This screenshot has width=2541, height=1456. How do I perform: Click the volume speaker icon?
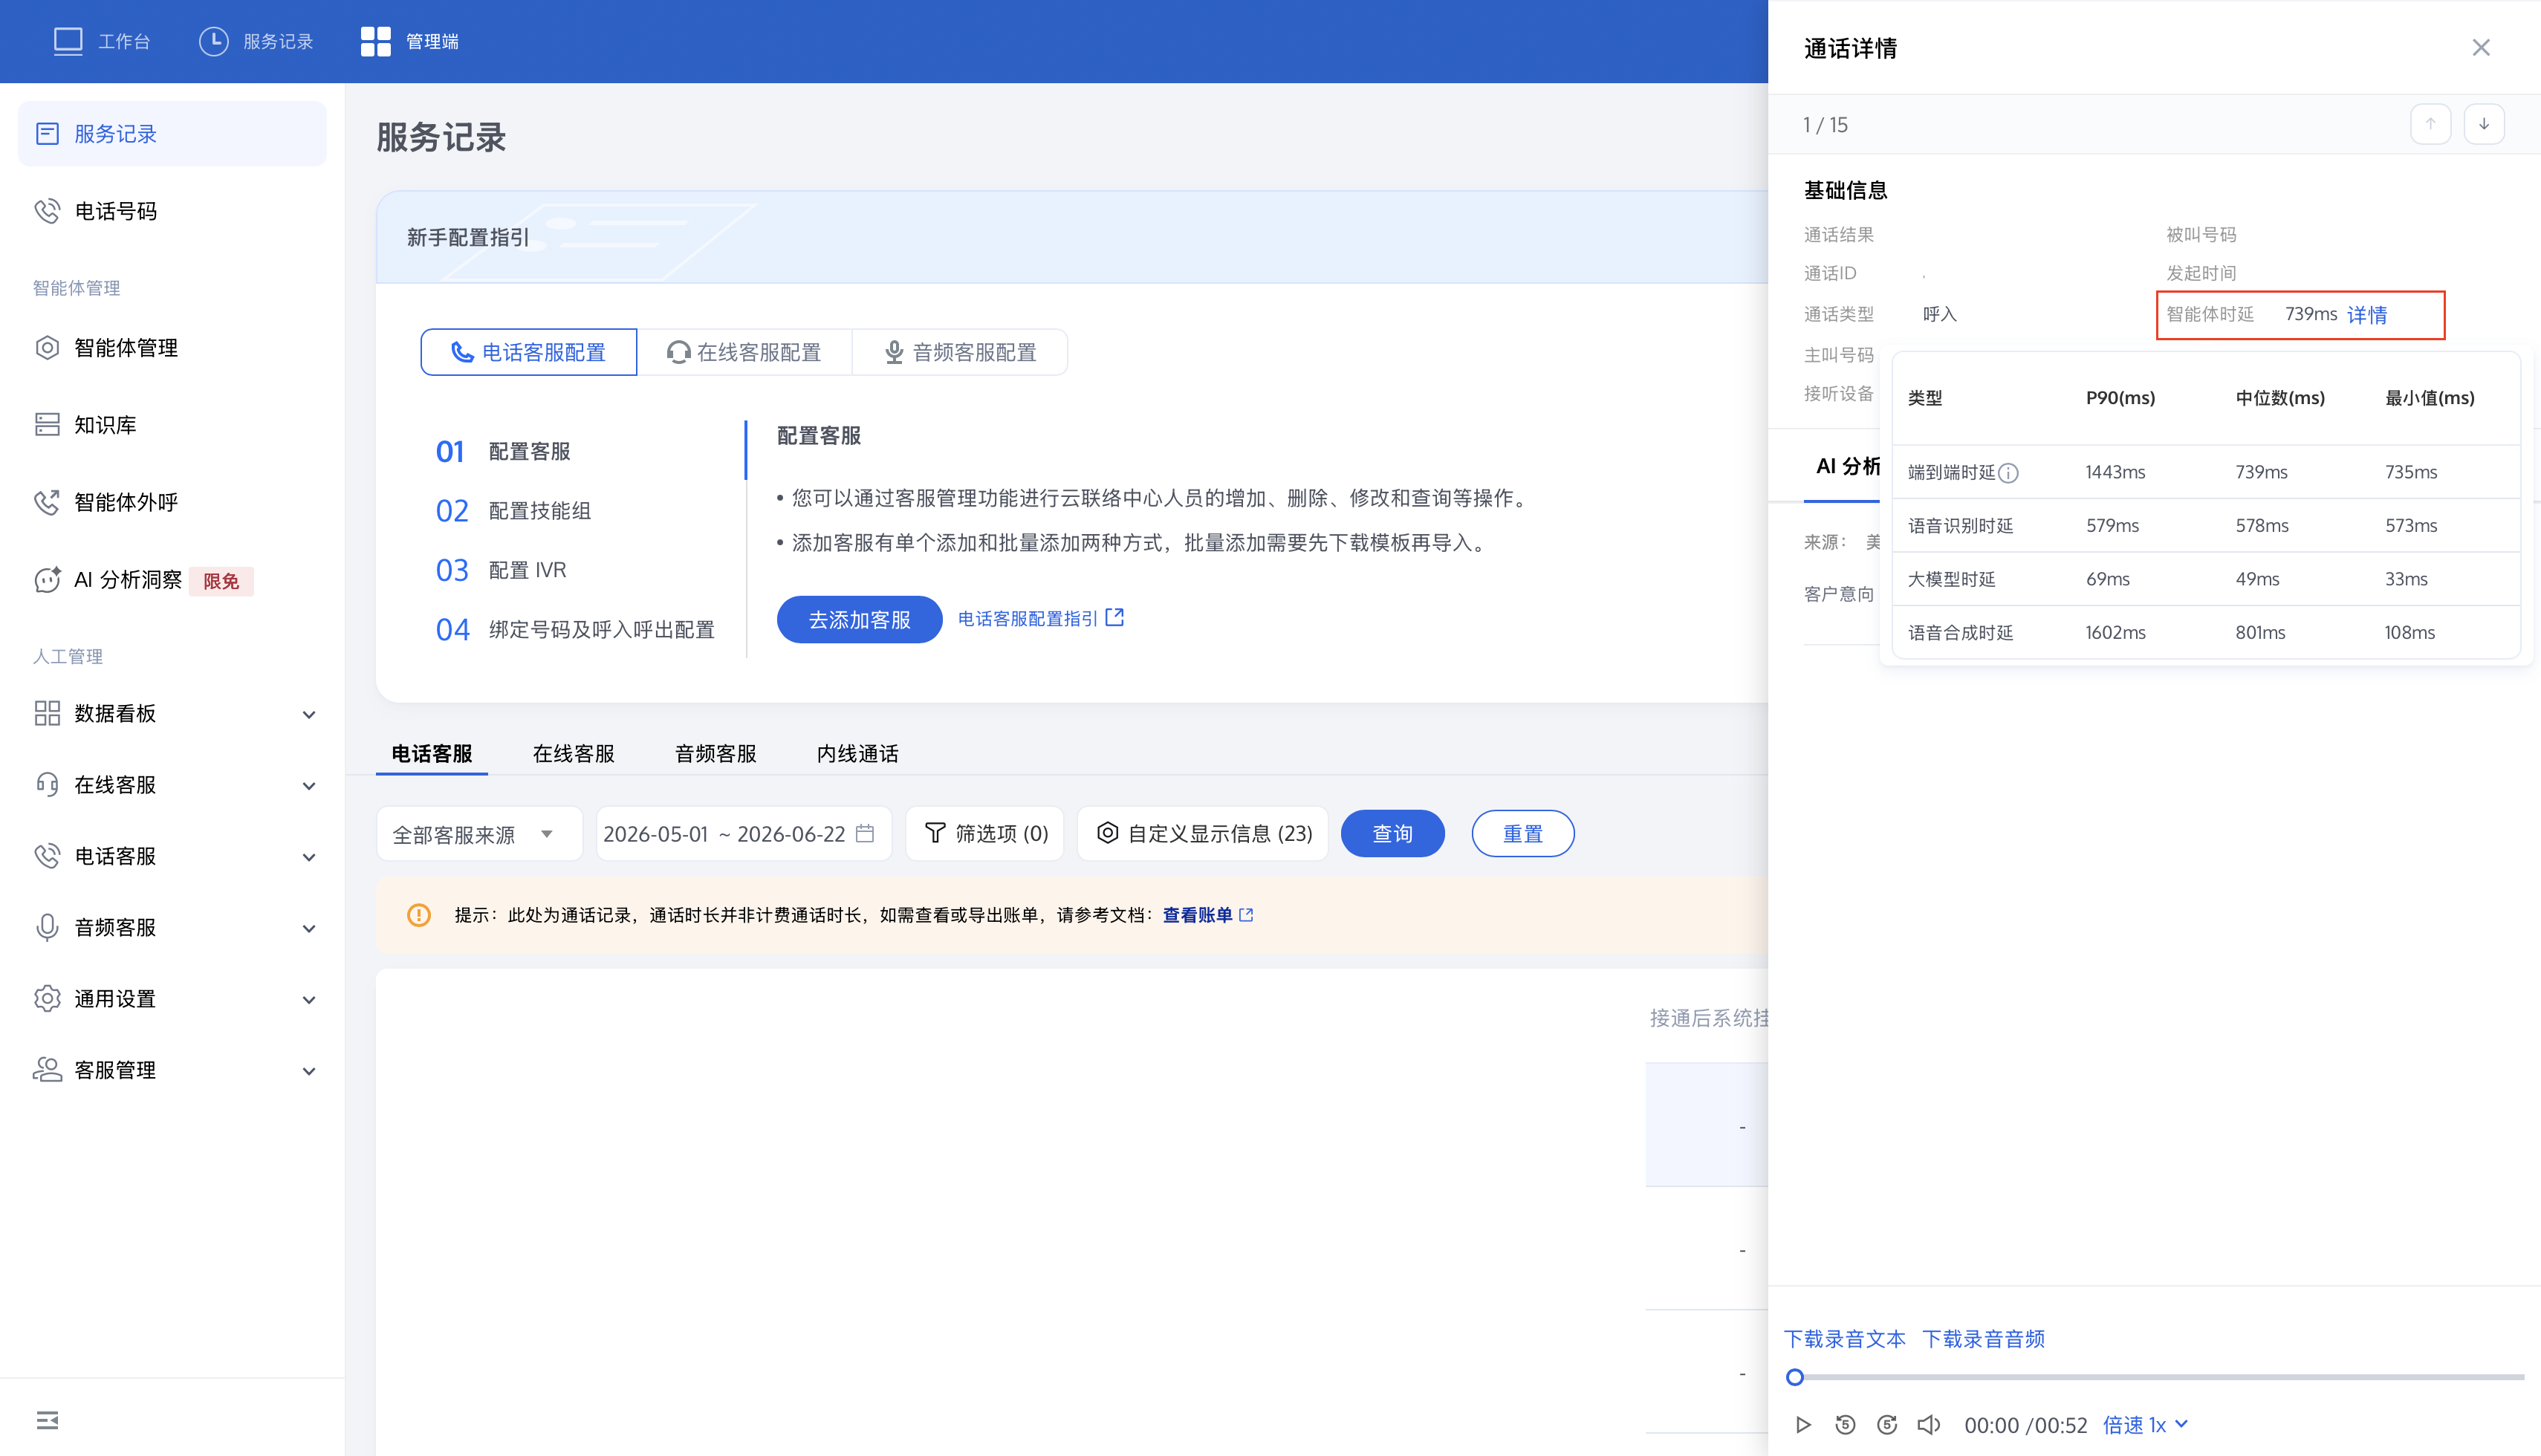pos(1929,1425)
